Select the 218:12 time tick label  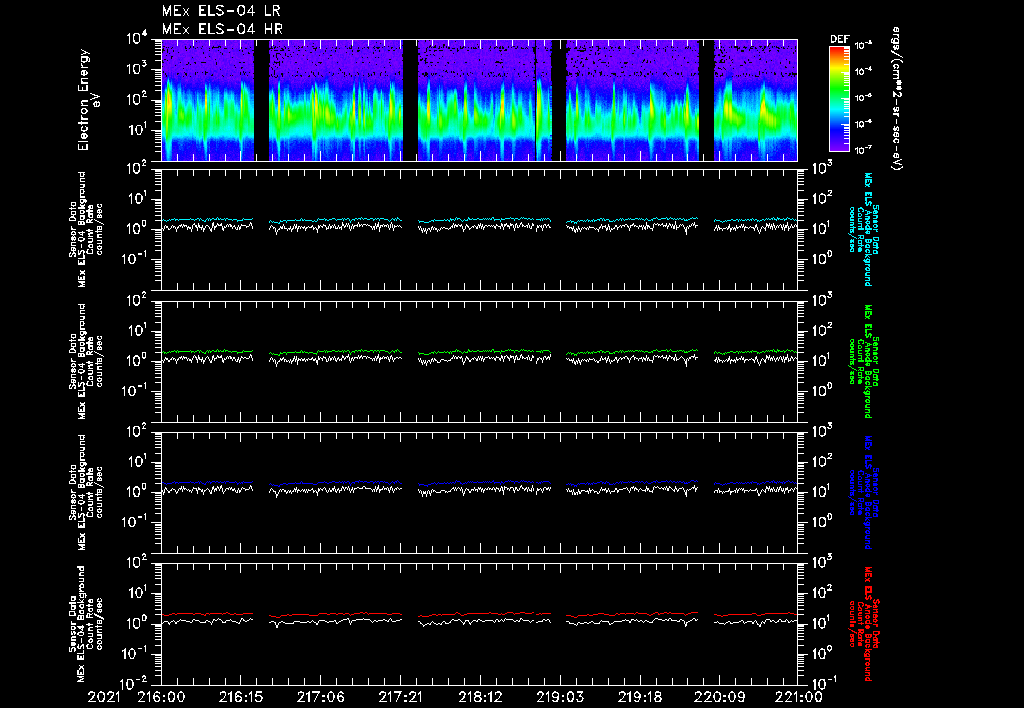(480, 696)
